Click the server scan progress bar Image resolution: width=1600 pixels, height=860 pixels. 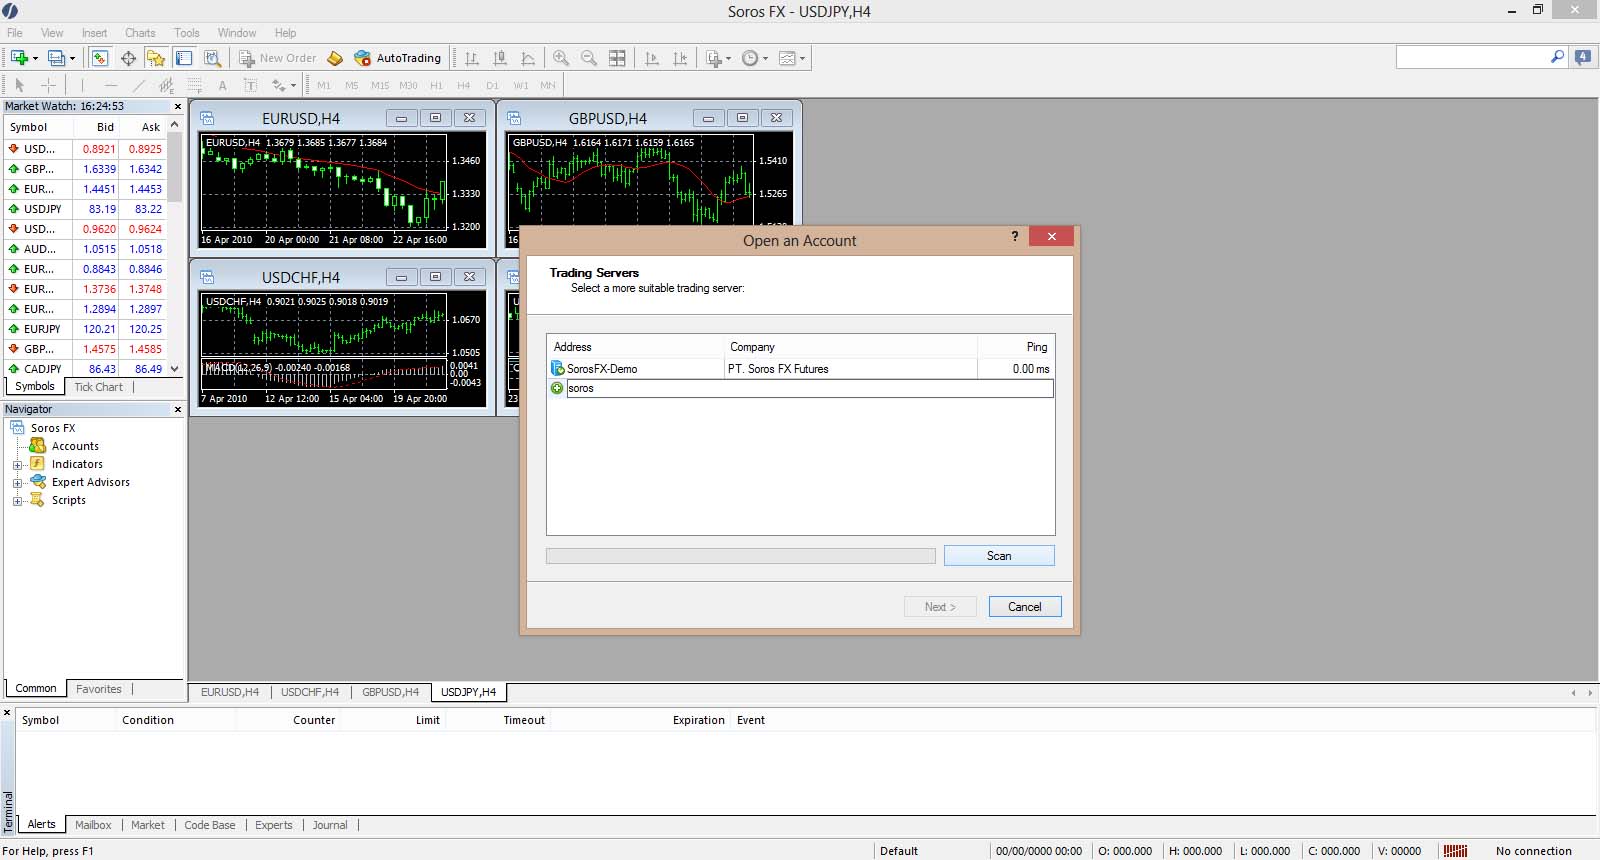pyautogui.click(x=741, y=556)
